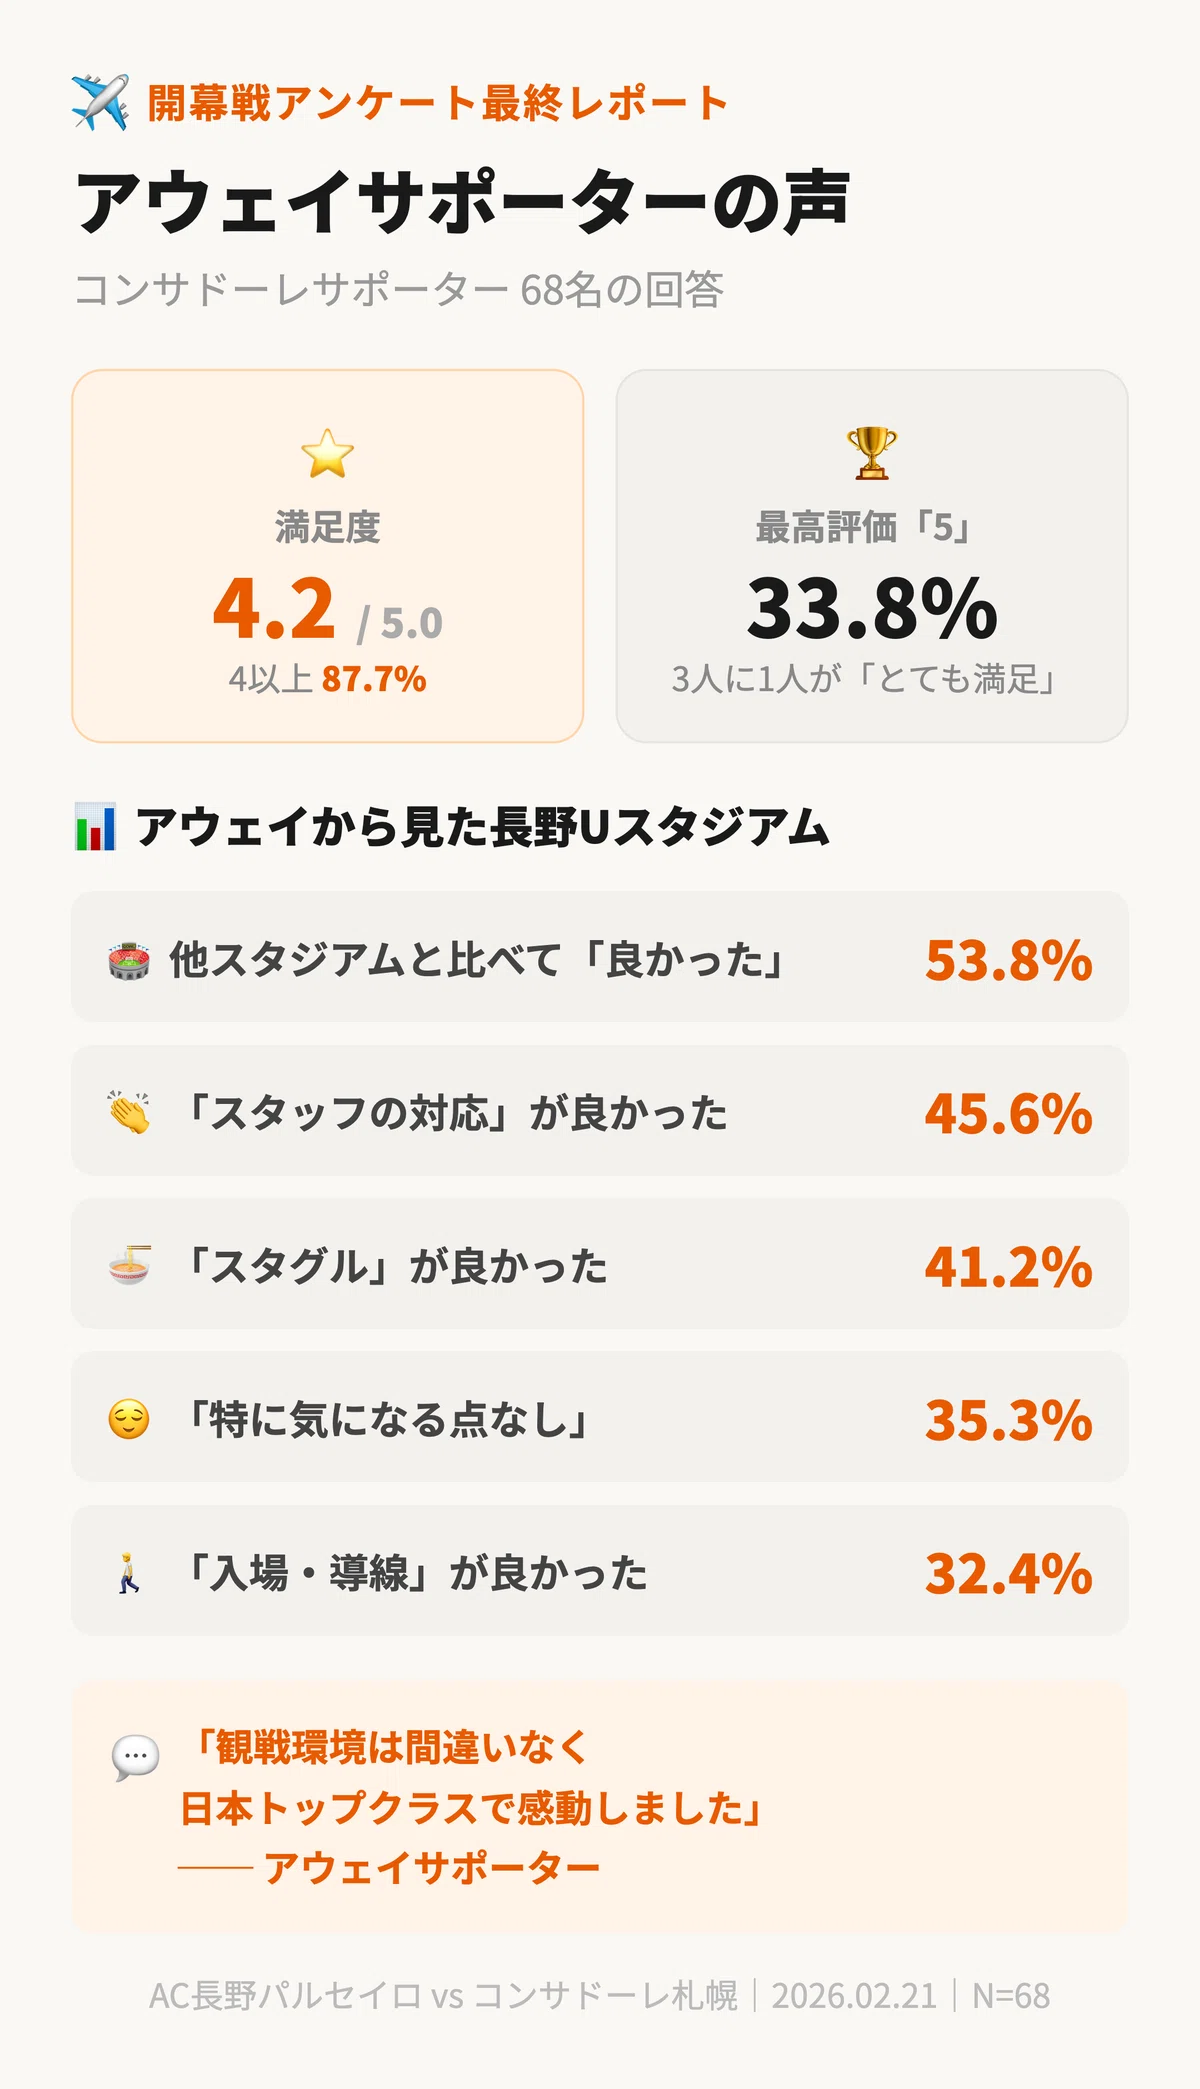Click the star icon above 満足度
1200x2089 pixels.
(x=328, y=454)
